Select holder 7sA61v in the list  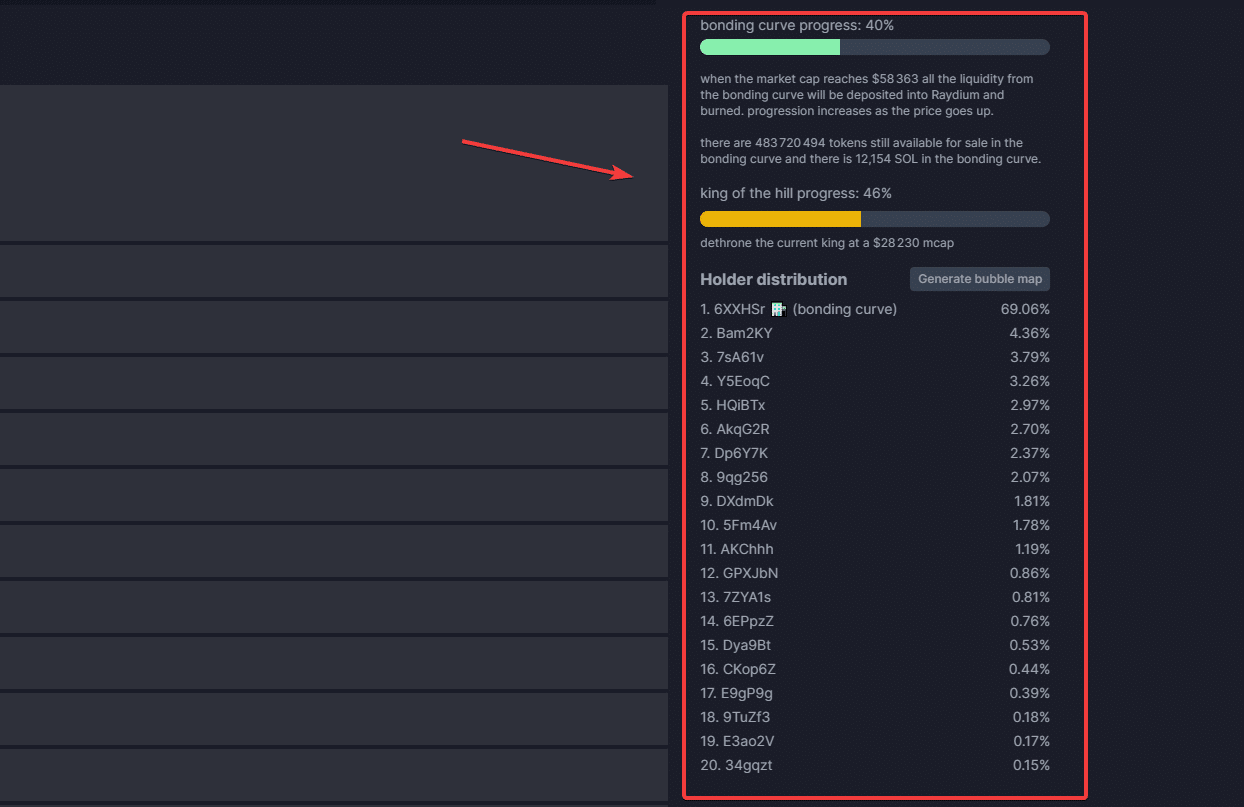pos(739,357)
